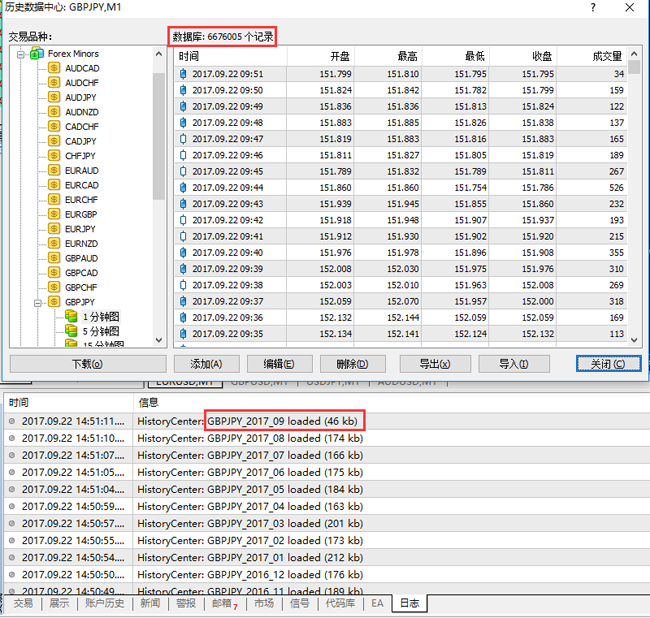The width and height of the screenshot is (650, 618).
Task: Click the 导入(I) import button
Action: [x=514, y=364]
